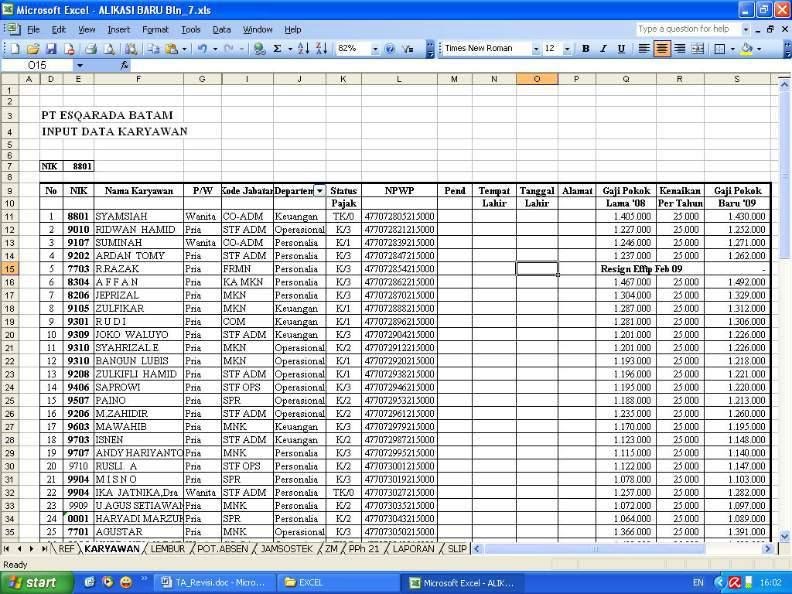
Task: Click the Insert Hyperlink globe icon
Action: pyautogui.click(x=260, y=48)
